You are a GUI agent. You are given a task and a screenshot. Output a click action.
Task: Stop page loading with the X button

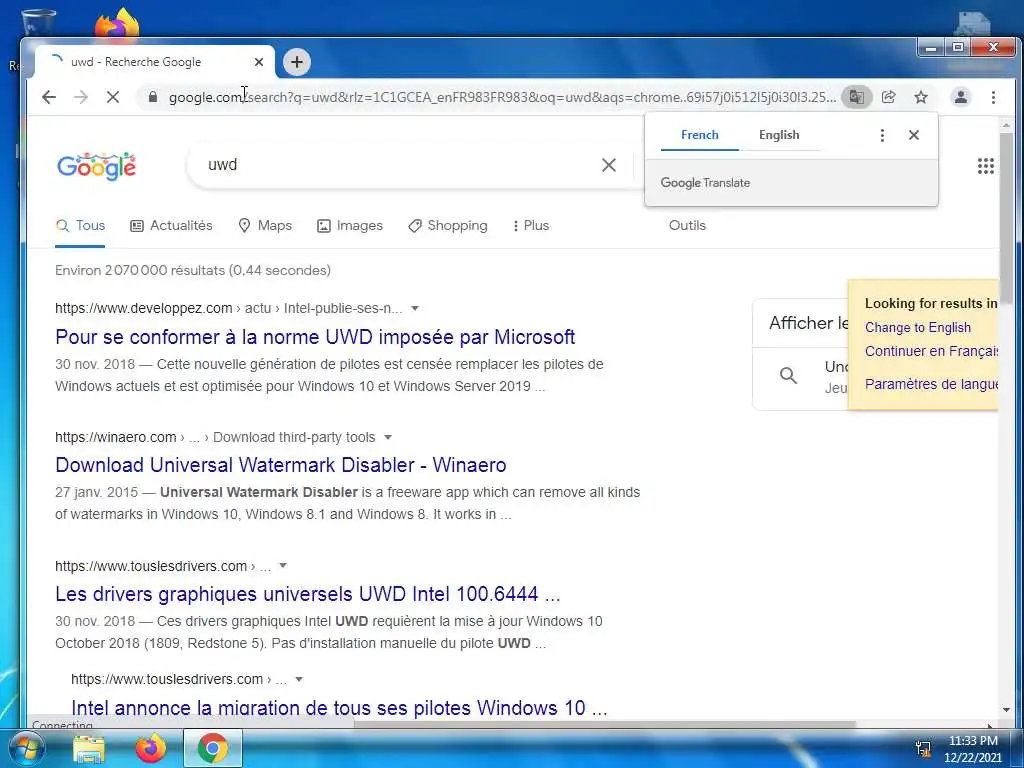(x=113, y=97)
